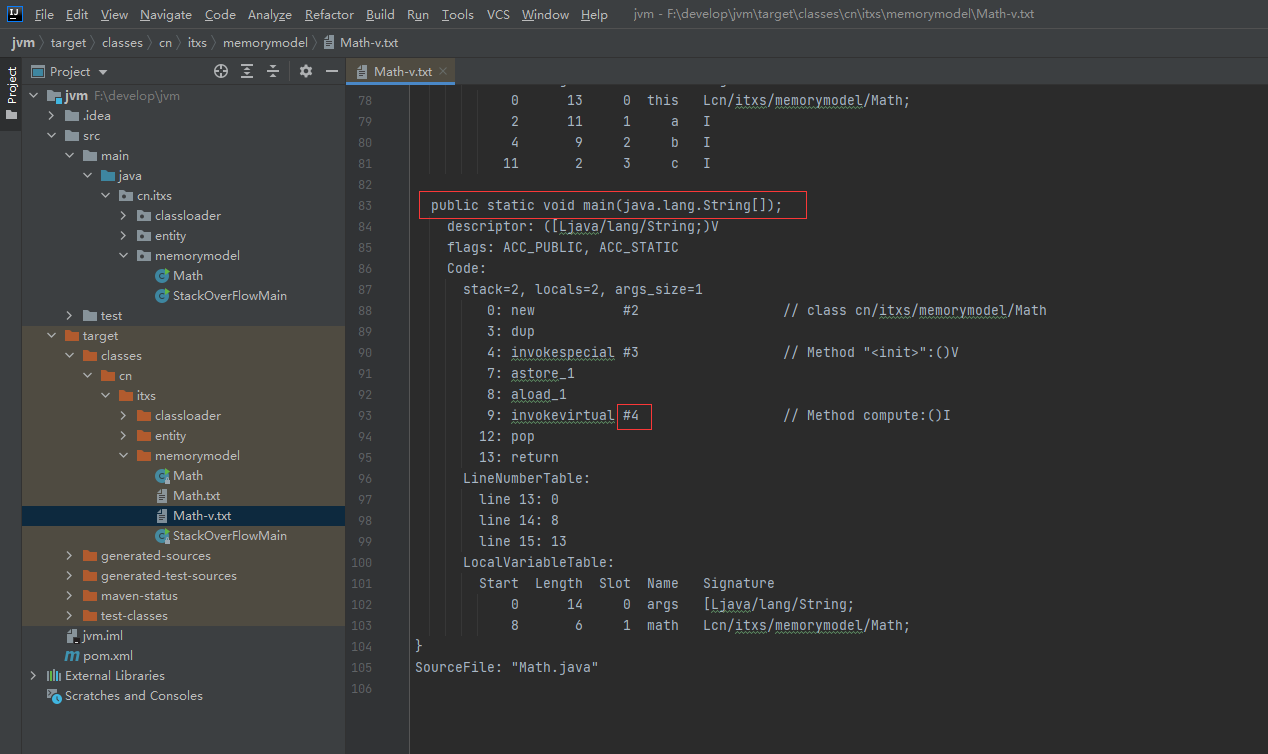The image size is (1268, 754).
Task: Open the VCS menu
Action: click(498, 15)
